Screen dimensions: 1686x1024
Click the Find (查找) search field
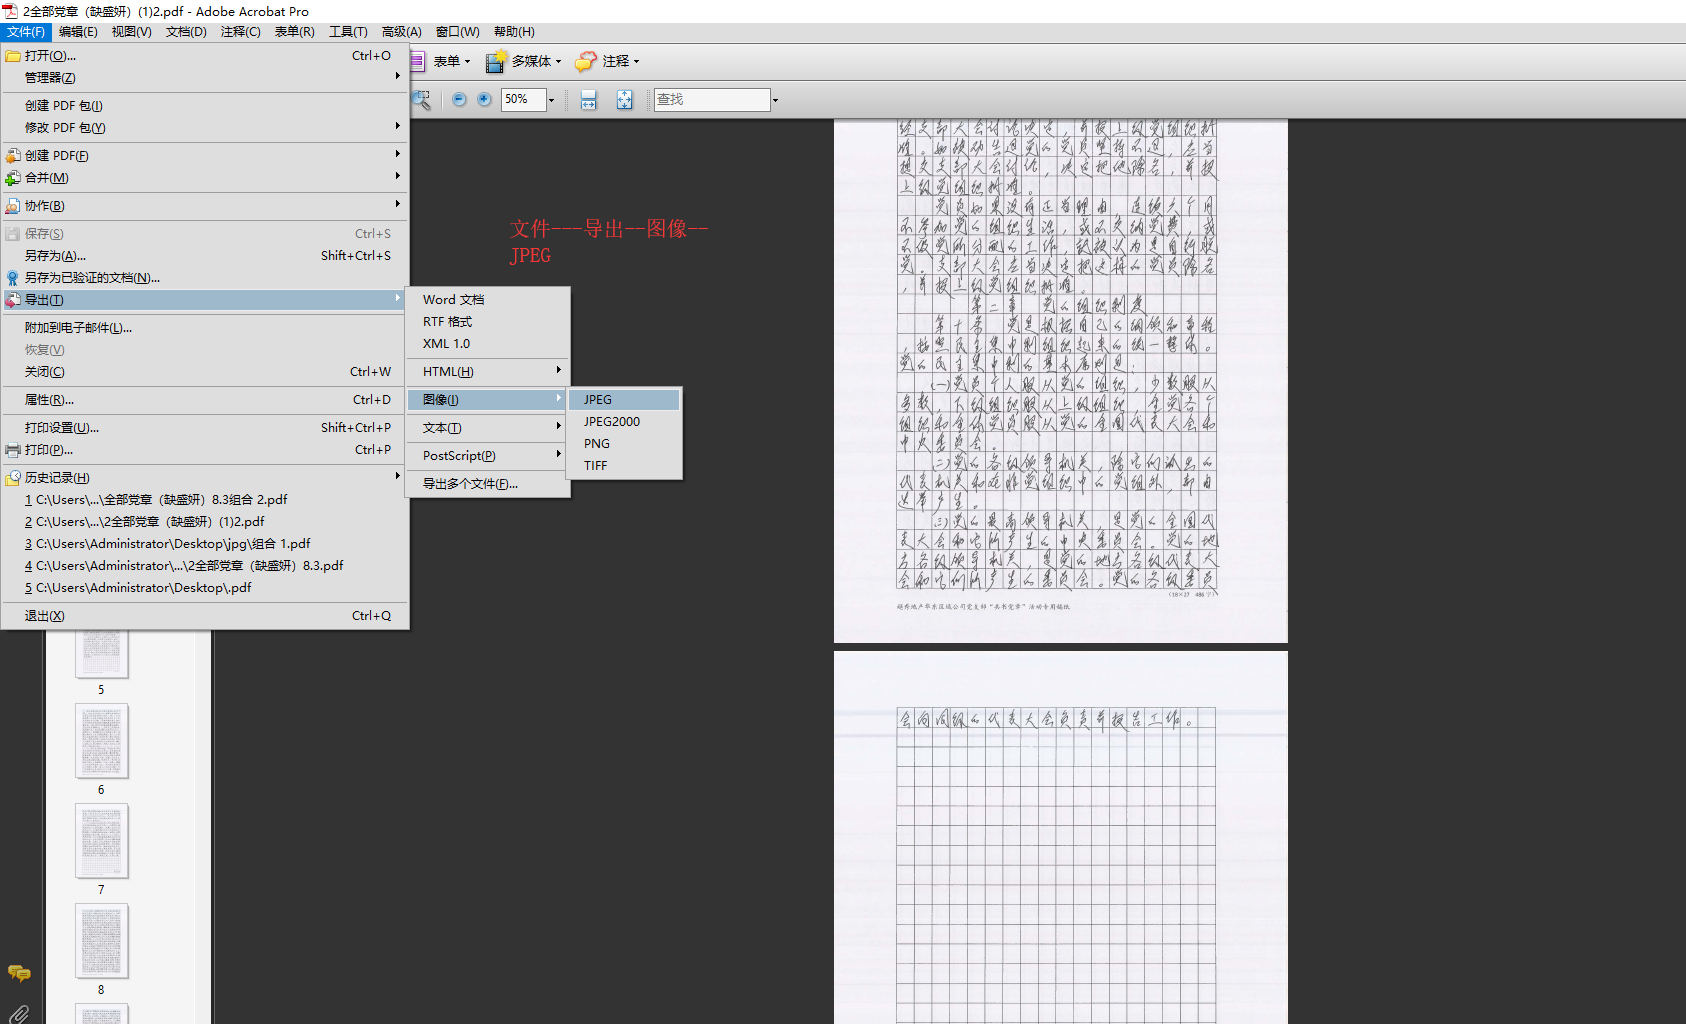coord(712,99)
